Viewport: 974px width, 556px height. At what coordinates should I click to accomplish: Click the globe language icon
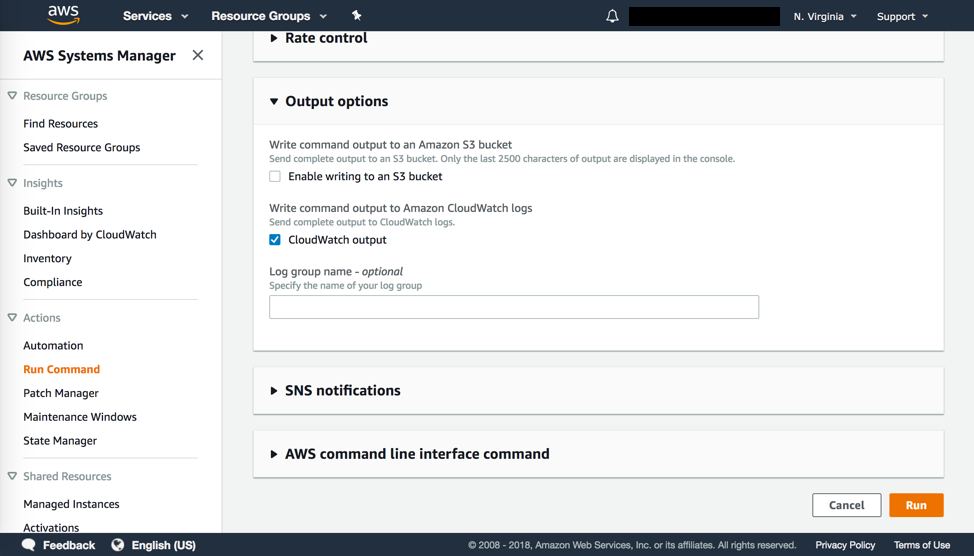coord(117,545)
